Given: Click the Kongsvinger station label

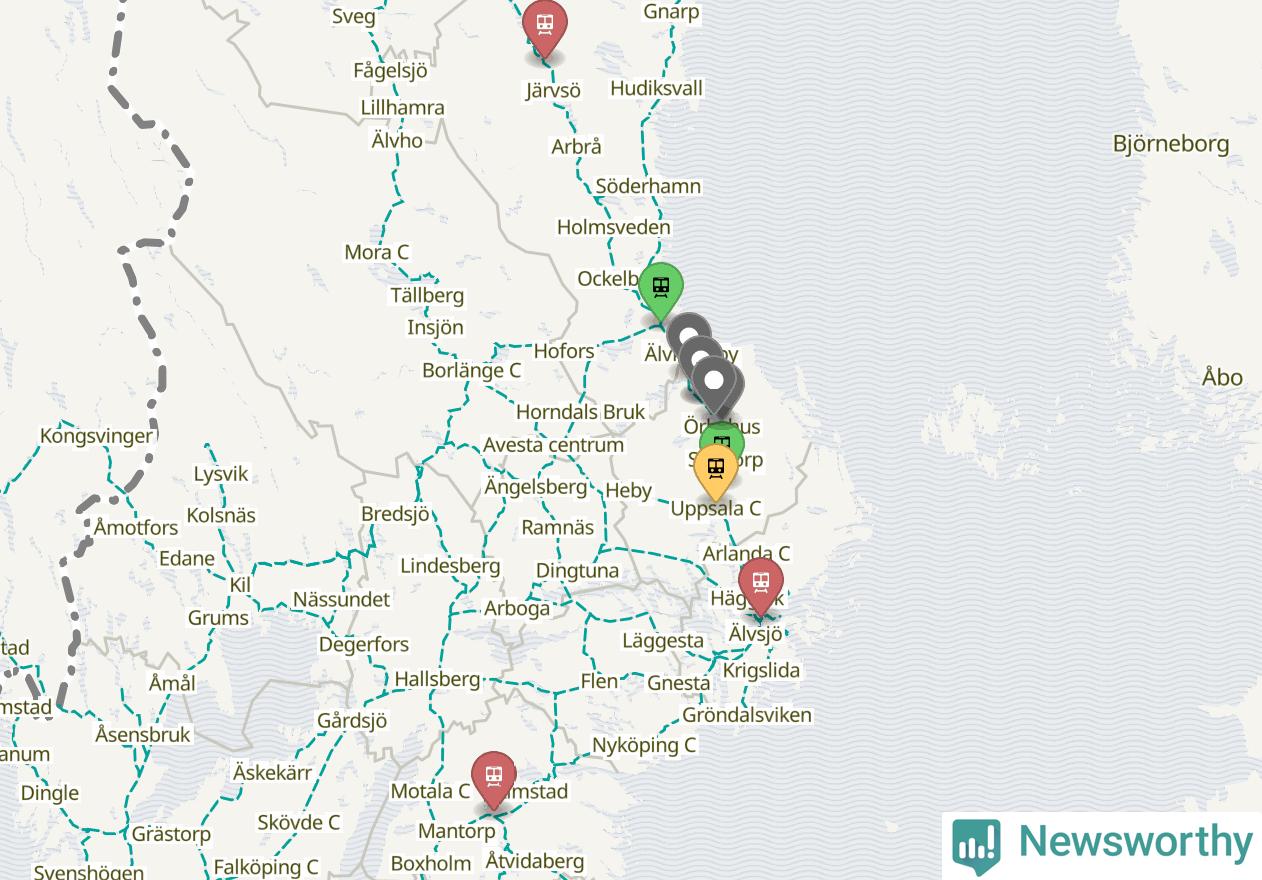Looking at the screenshot, I should click(97, 436).
